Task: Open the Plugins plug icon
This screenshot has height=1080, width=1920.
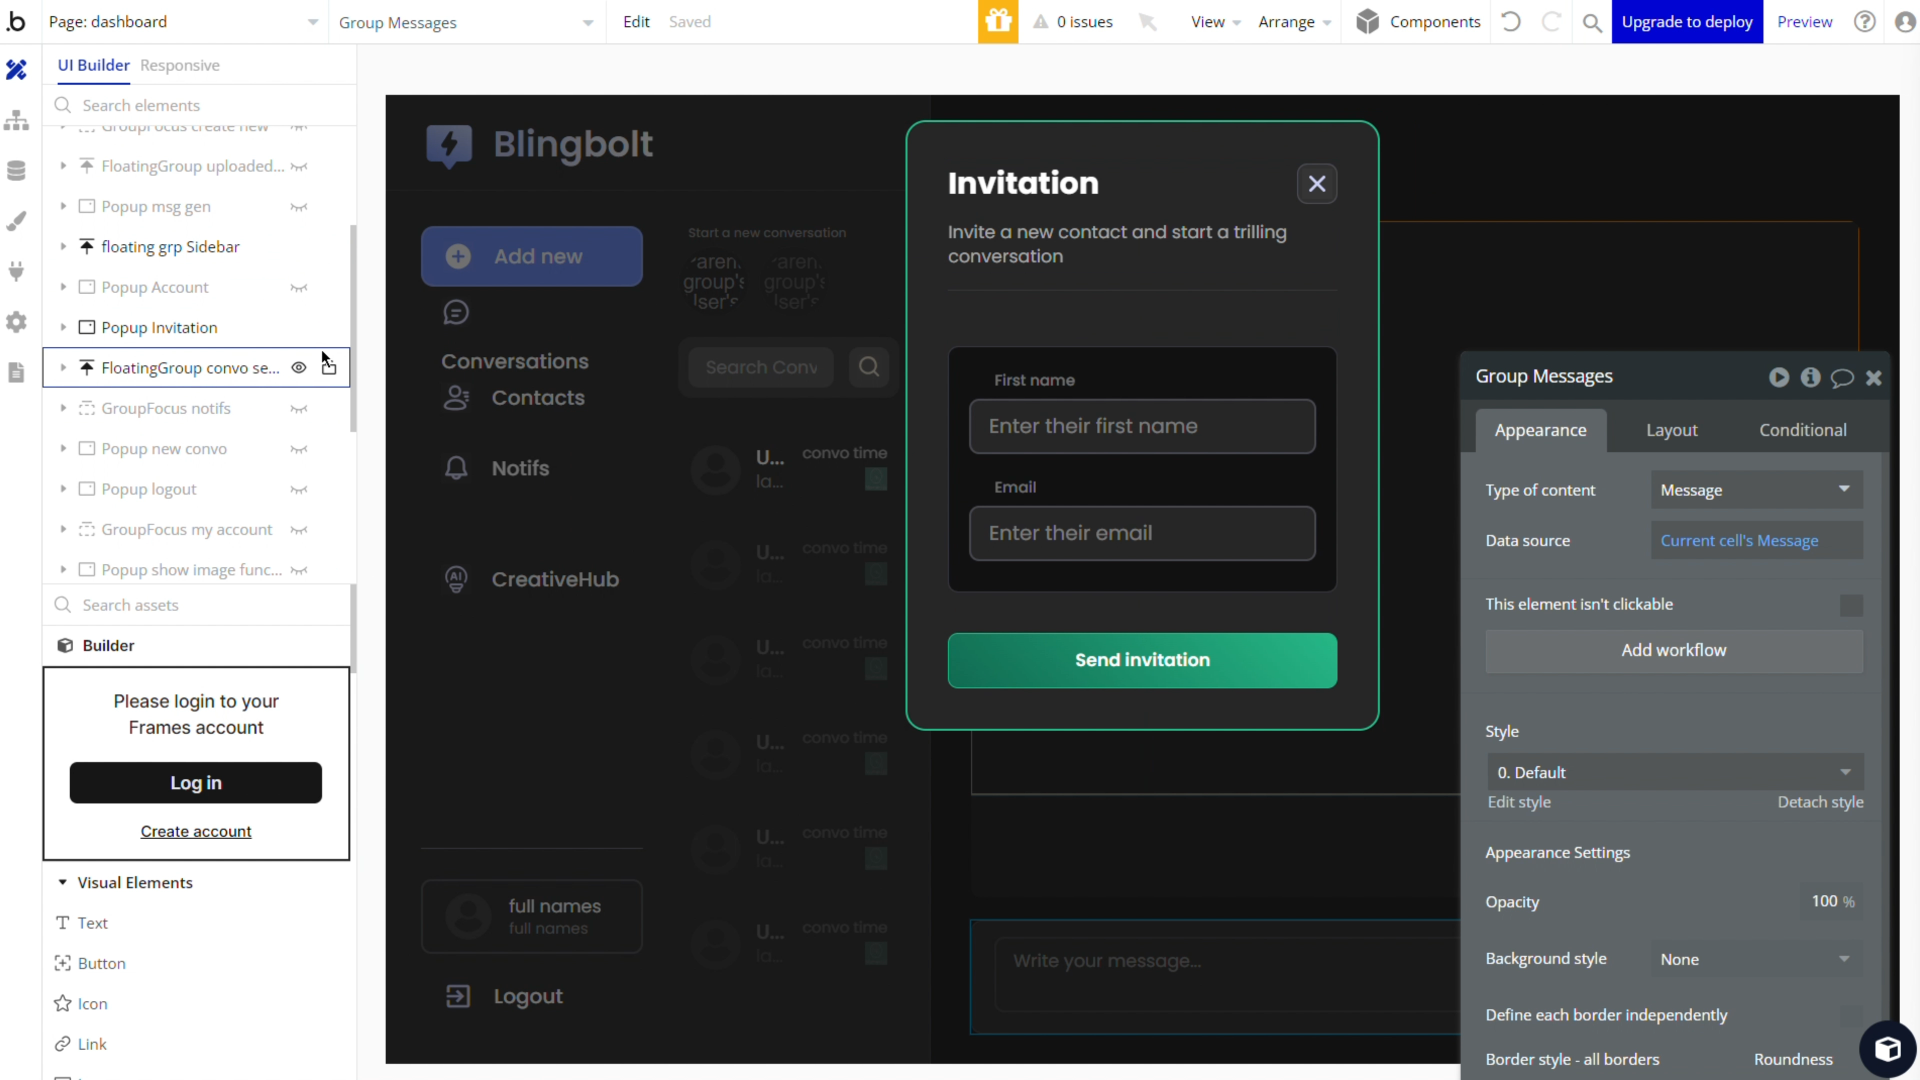Action: [16, 271]
